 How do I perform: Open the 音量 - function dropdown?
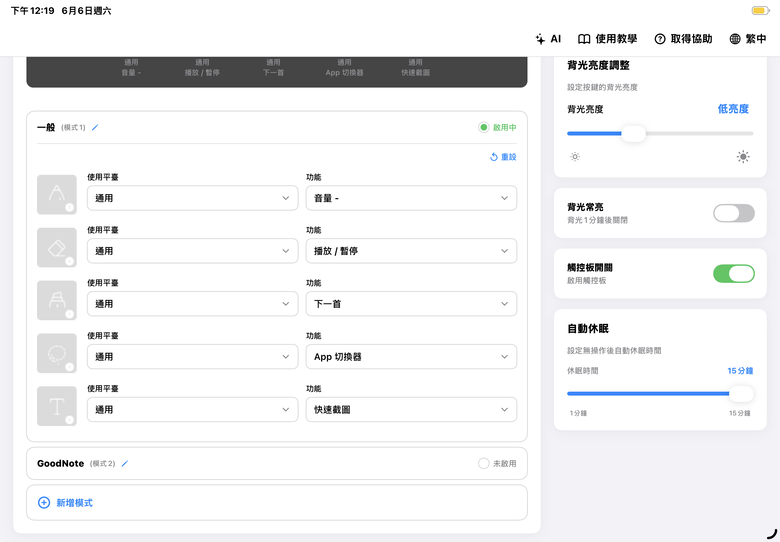[411, 198]
